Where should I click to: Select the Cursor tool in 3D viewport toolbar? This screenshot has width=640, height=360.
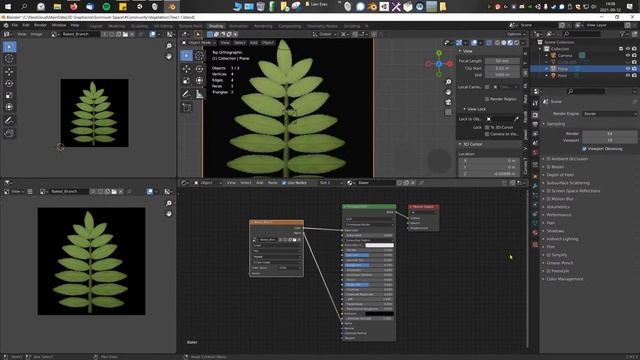coord(199,56)
